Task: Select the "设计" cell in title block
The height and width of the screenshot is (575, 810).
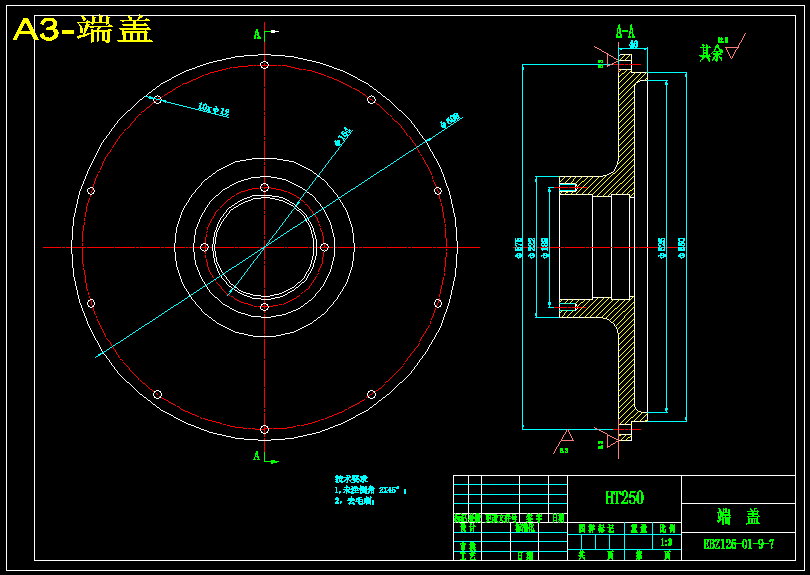Action: pos(468,528)
